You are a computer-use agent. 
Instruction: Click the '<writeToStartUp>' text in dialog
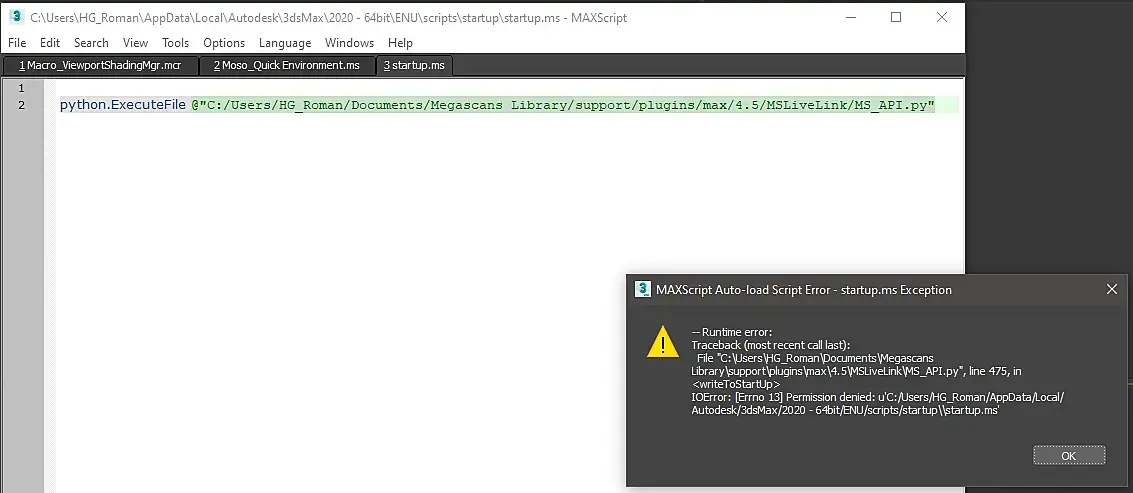click(736, 383)
